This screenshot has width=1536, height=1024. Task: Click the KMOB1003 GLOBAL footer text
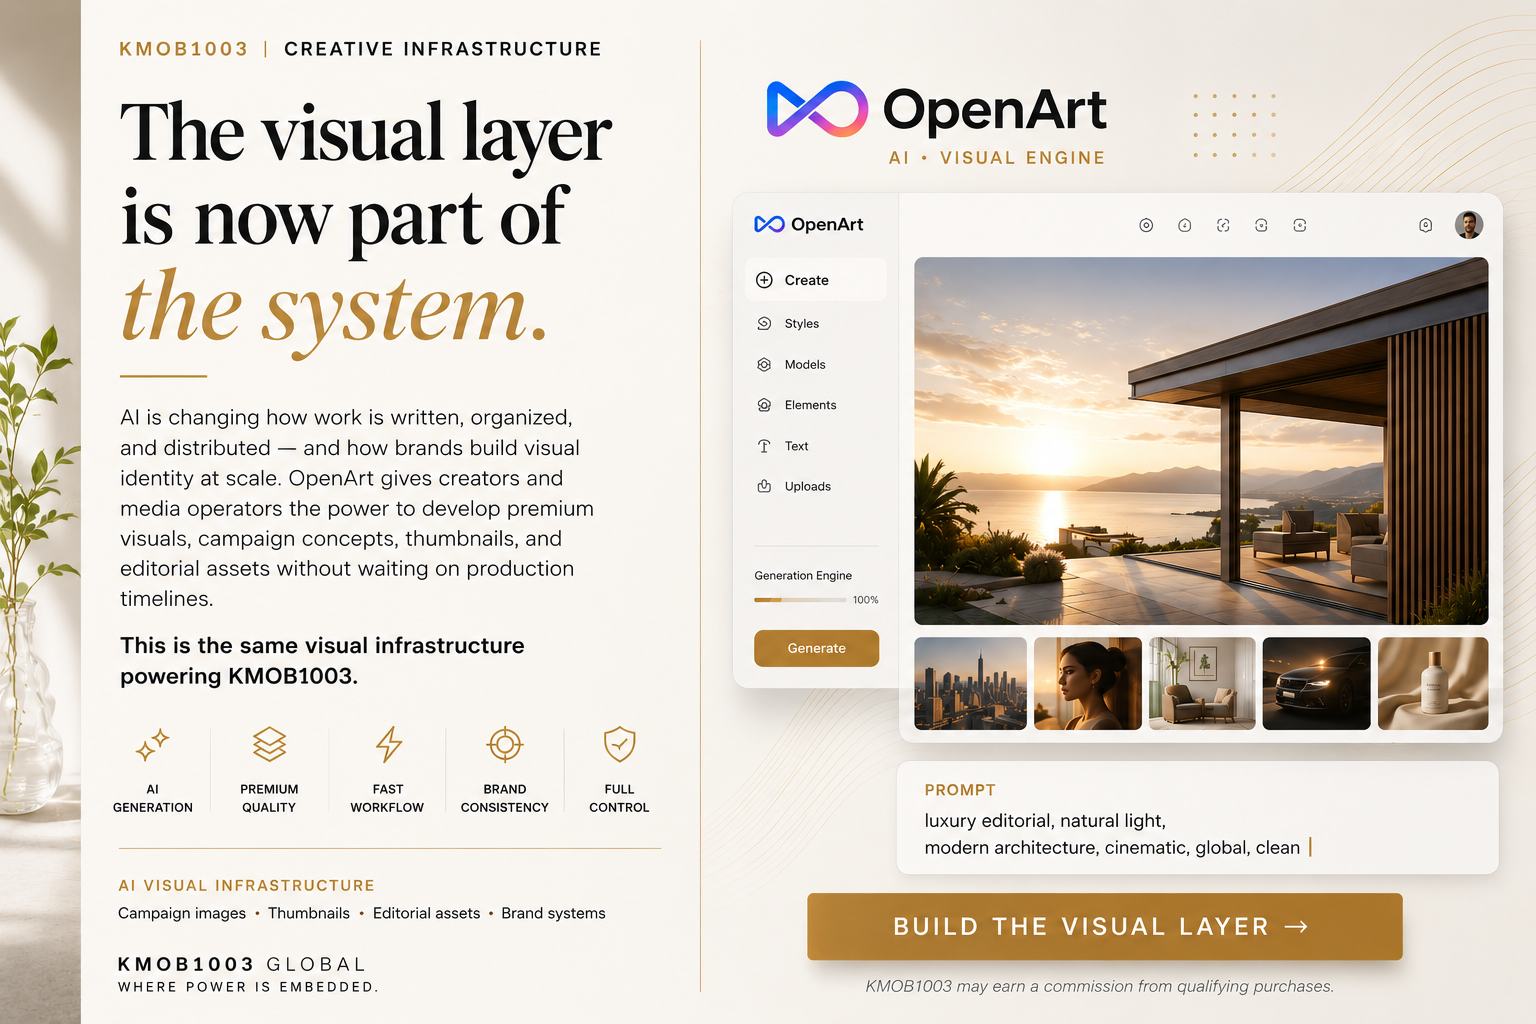click(242, 964)
